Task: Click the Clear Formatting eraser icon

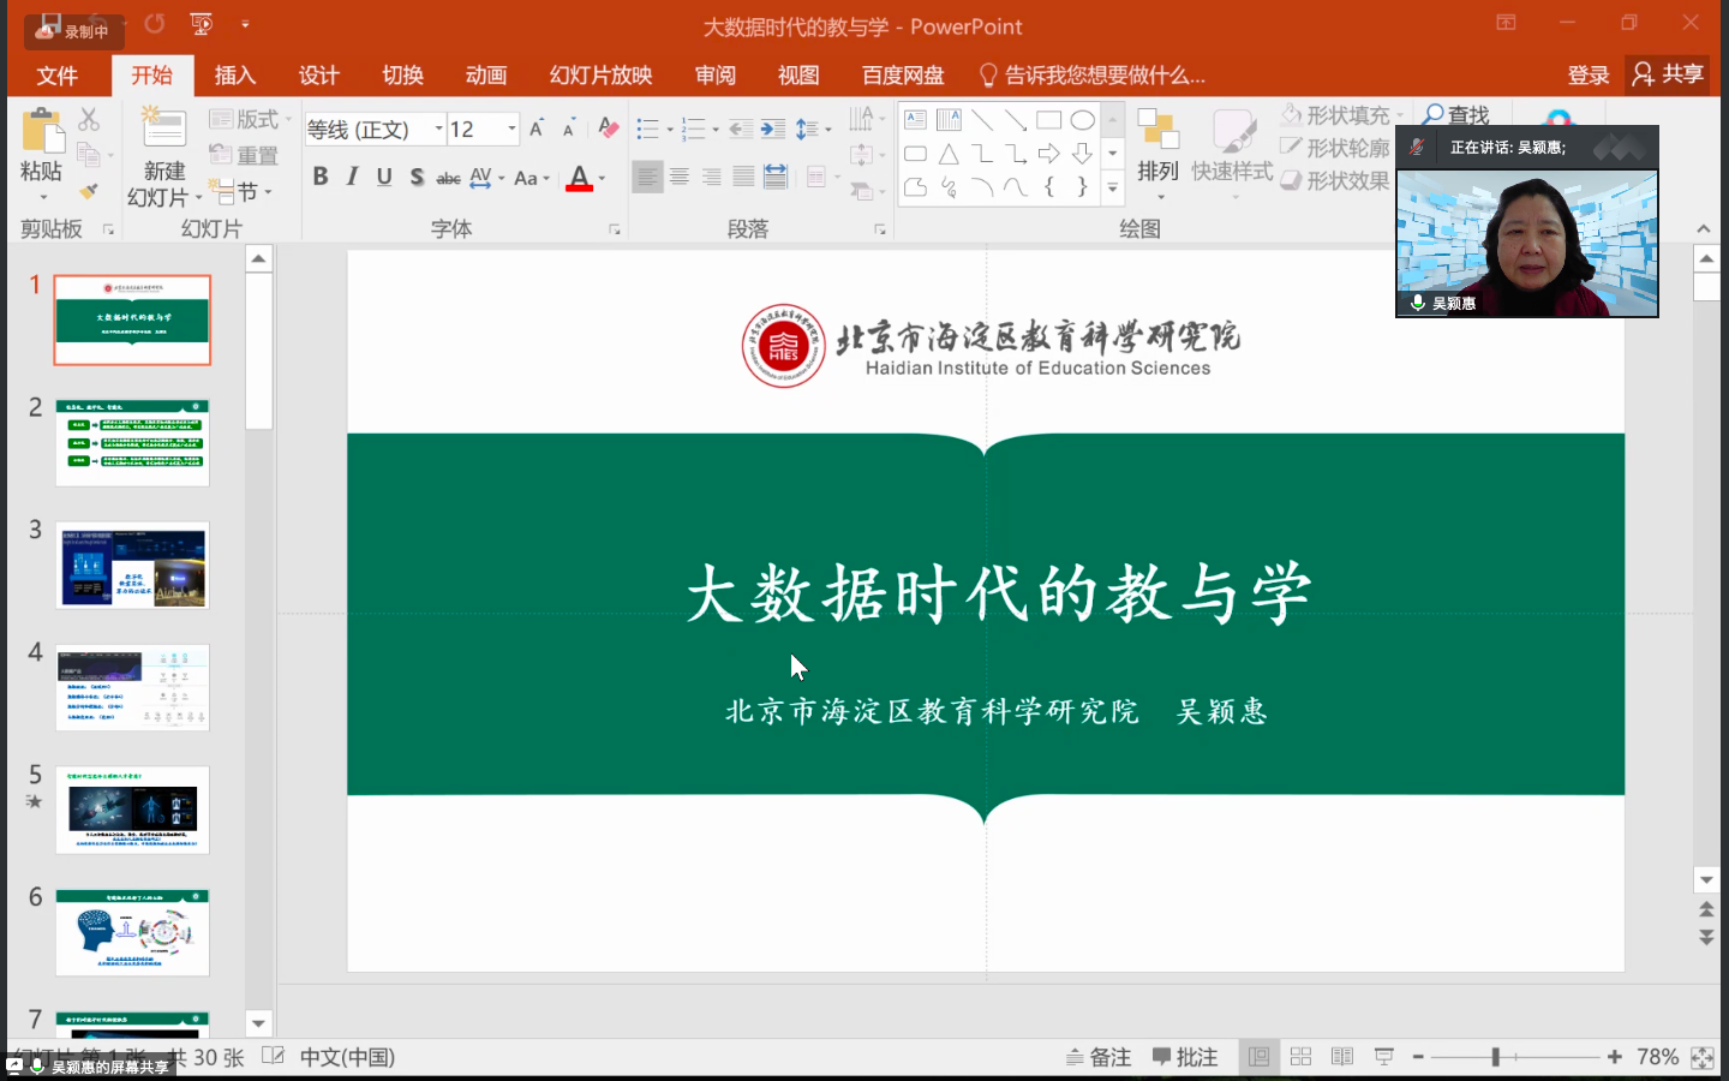Action: (608, 128)
